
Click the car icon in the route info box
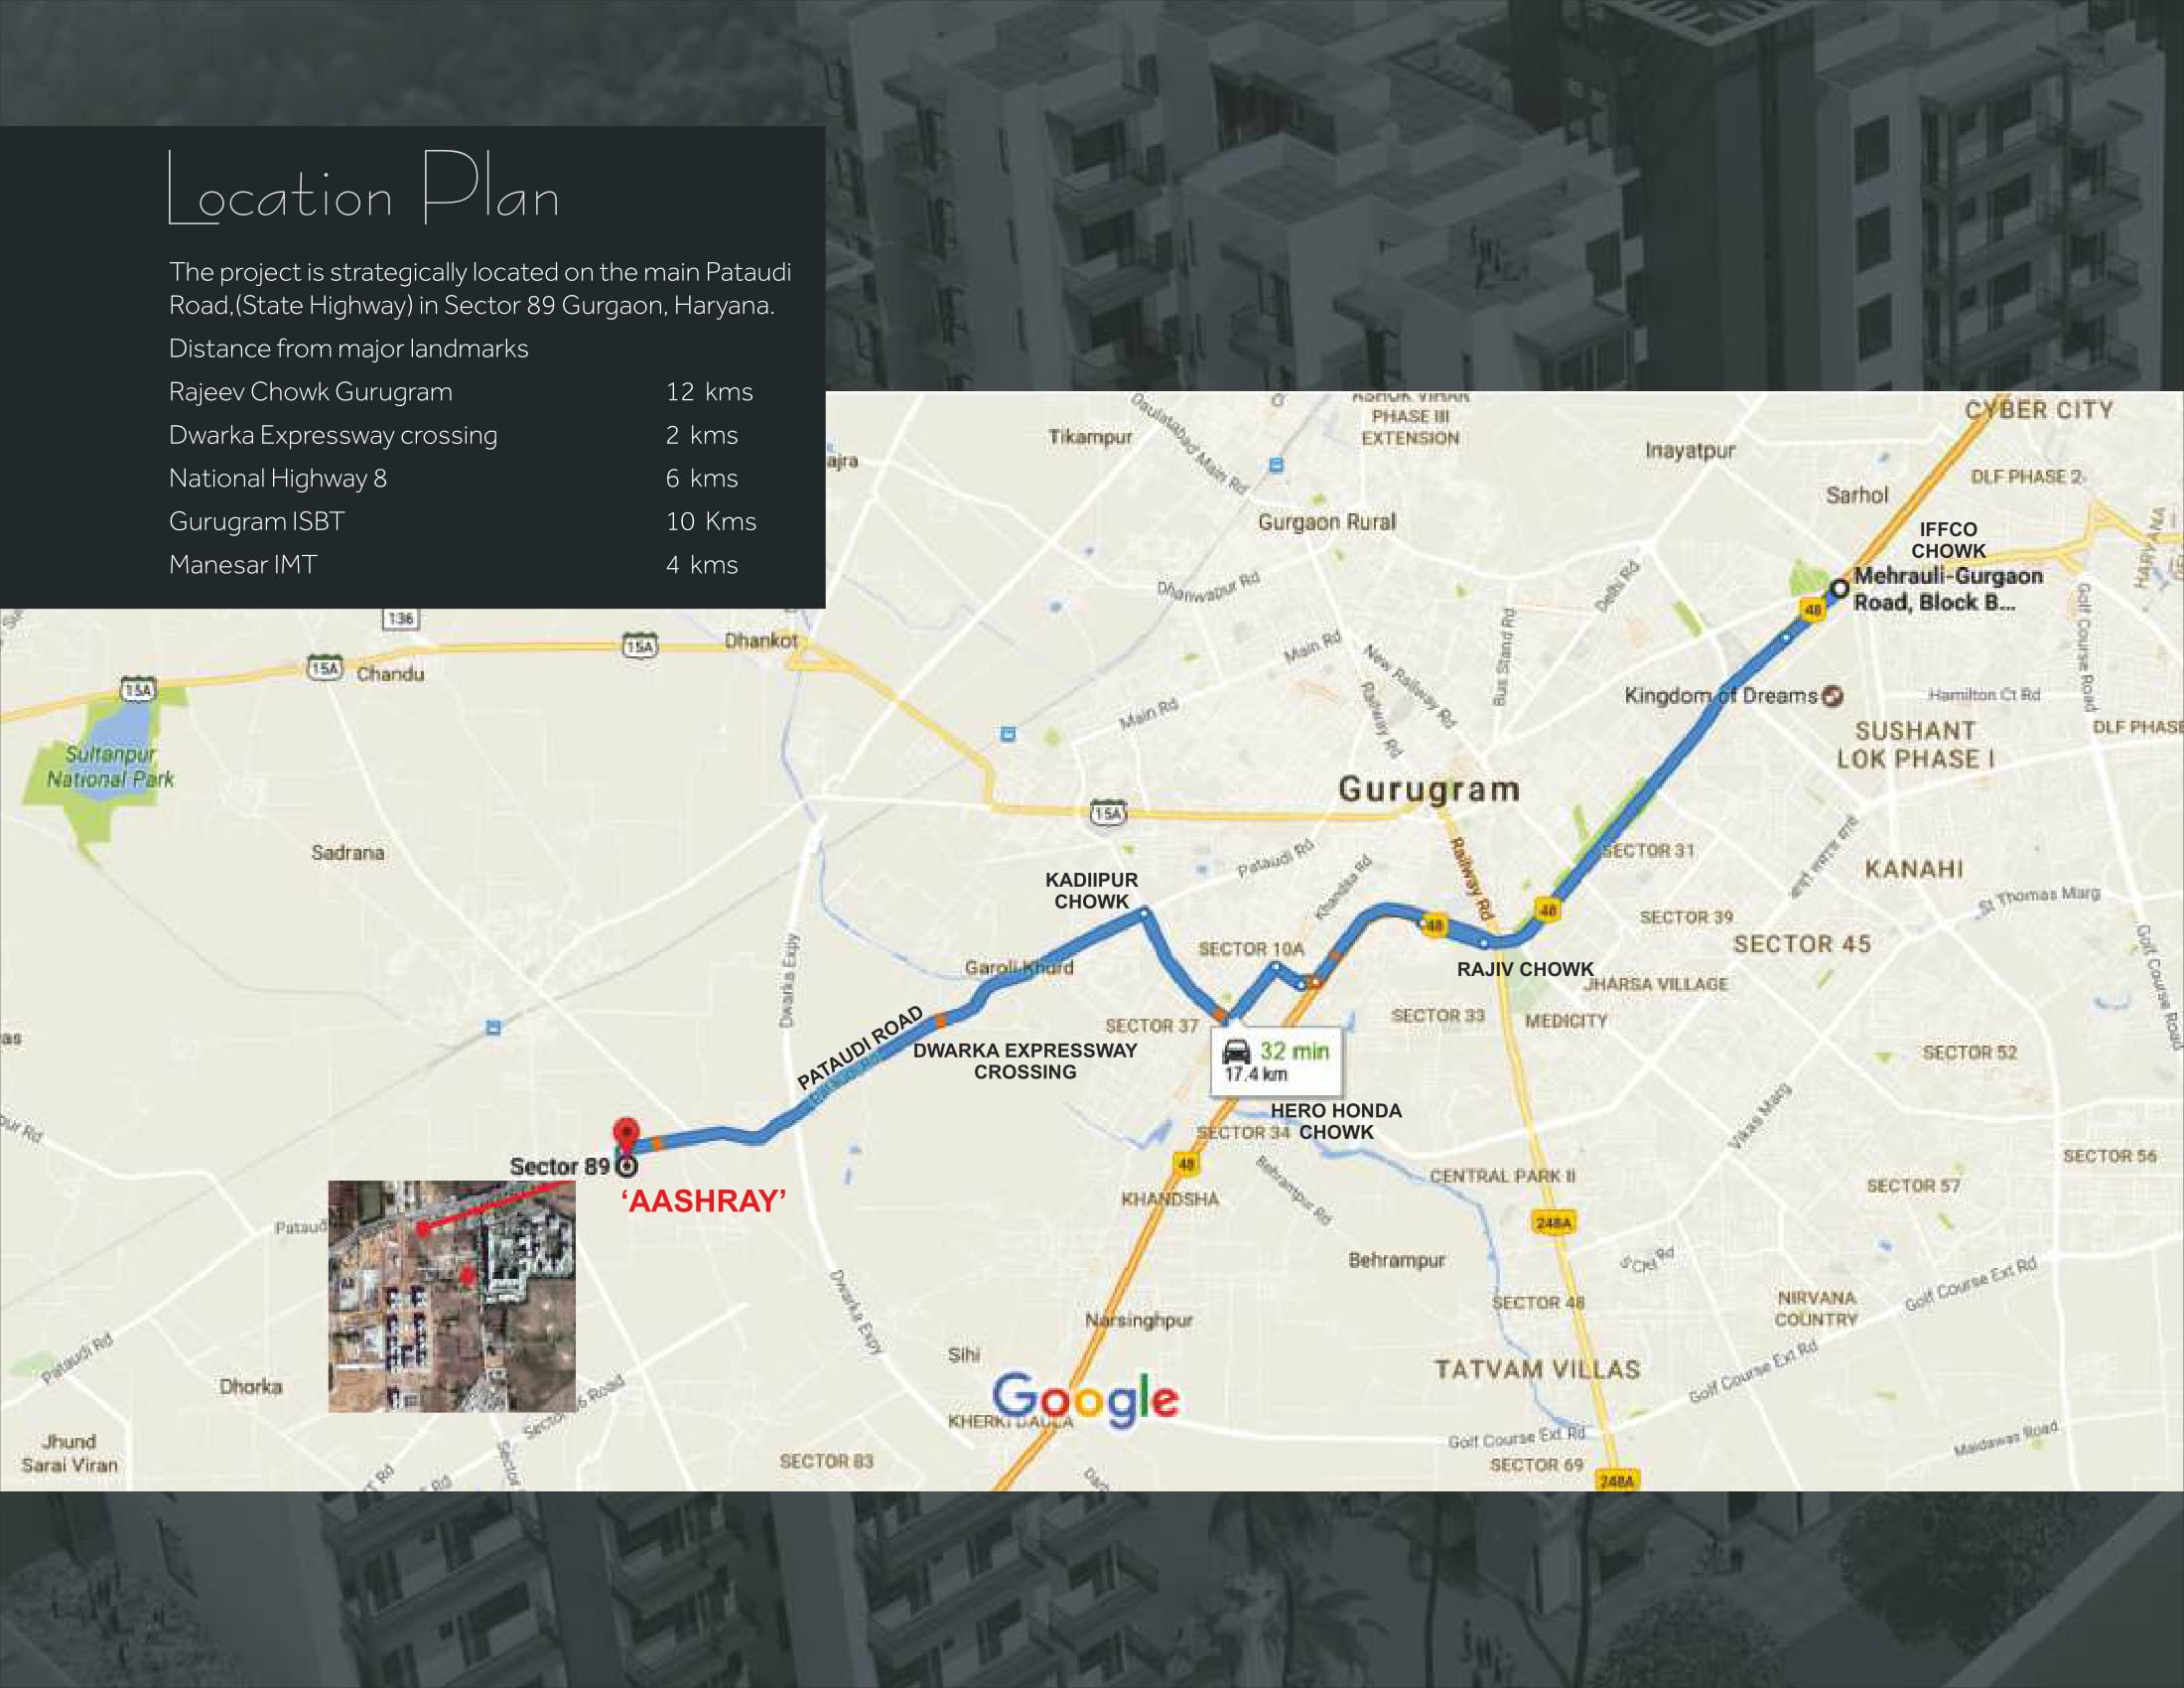click(1237, 1051)
